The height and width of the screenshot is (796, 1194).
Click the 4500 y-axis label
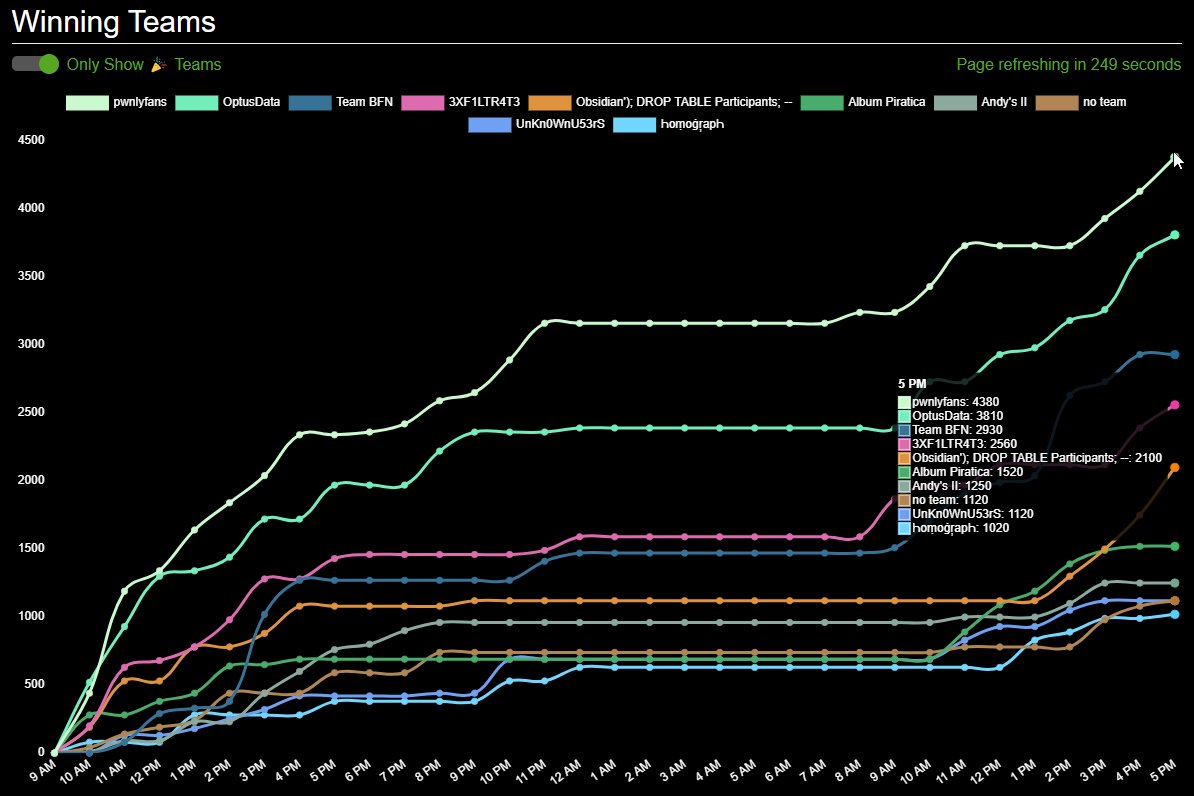click(x=31, y=140)
